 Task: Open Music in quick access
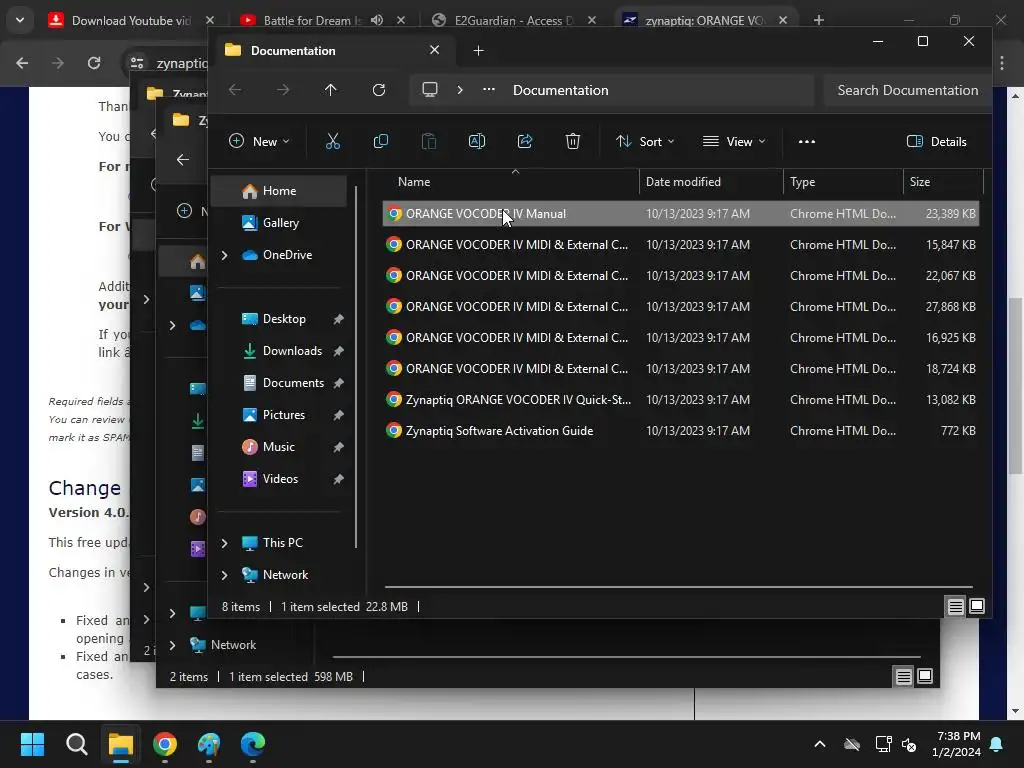[278, 447]
